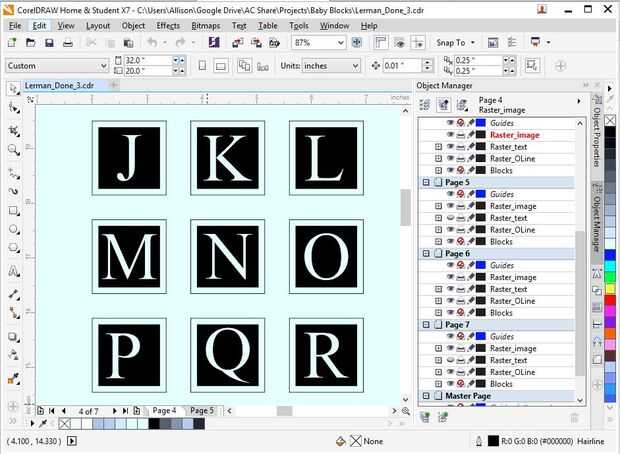Viewport: 620px width, 454px height.
Task: Click the Save icon in the toolbar
Action: (49, 42)
